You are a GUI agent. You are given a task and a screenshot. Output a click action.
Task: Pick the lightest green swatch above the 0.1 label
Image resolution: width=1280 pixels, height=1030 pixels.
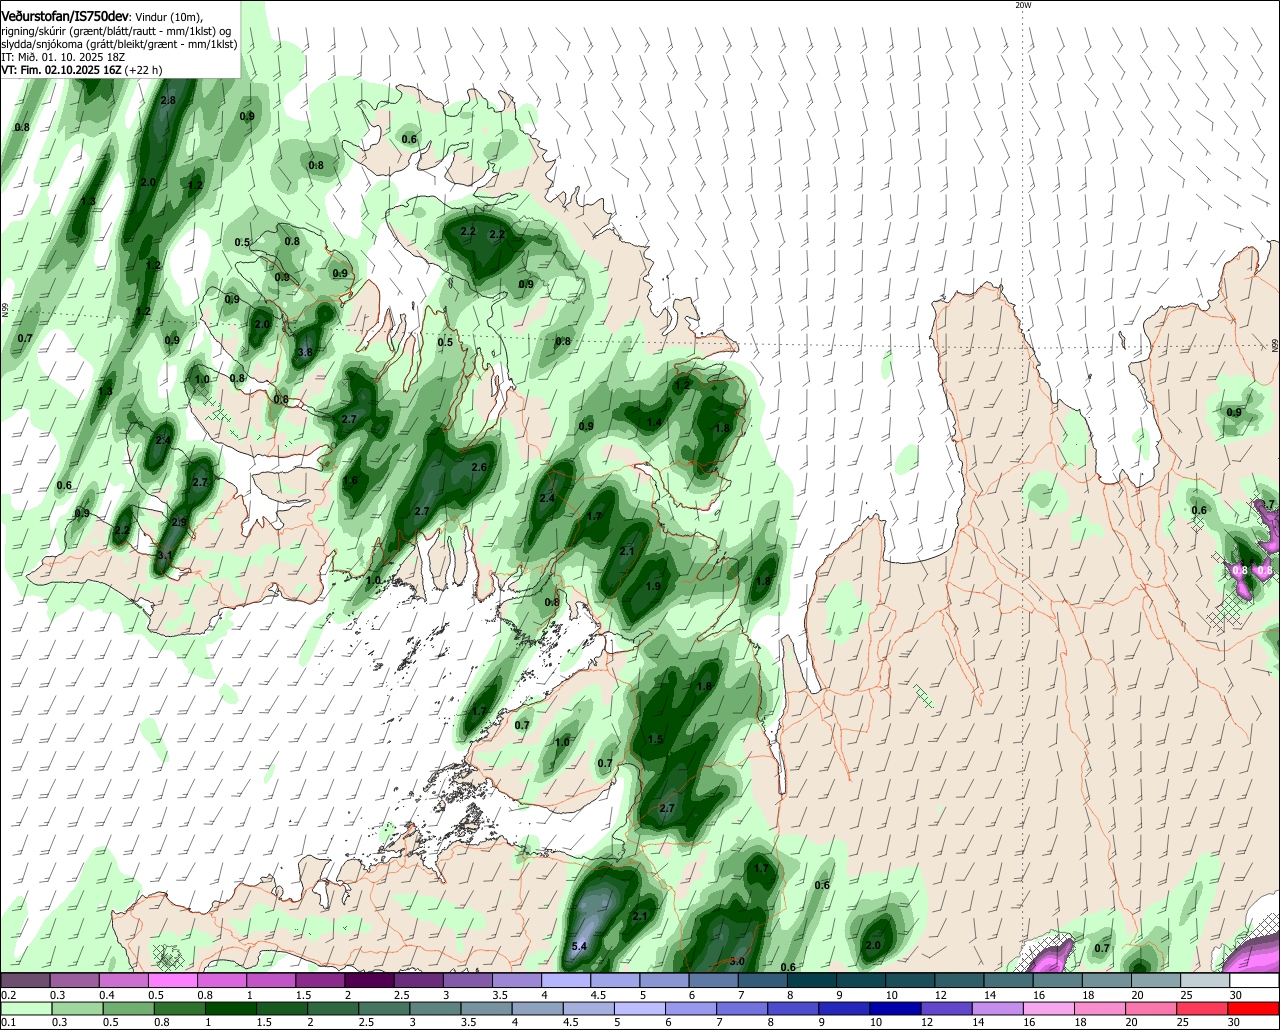(x=26, y=1009)
